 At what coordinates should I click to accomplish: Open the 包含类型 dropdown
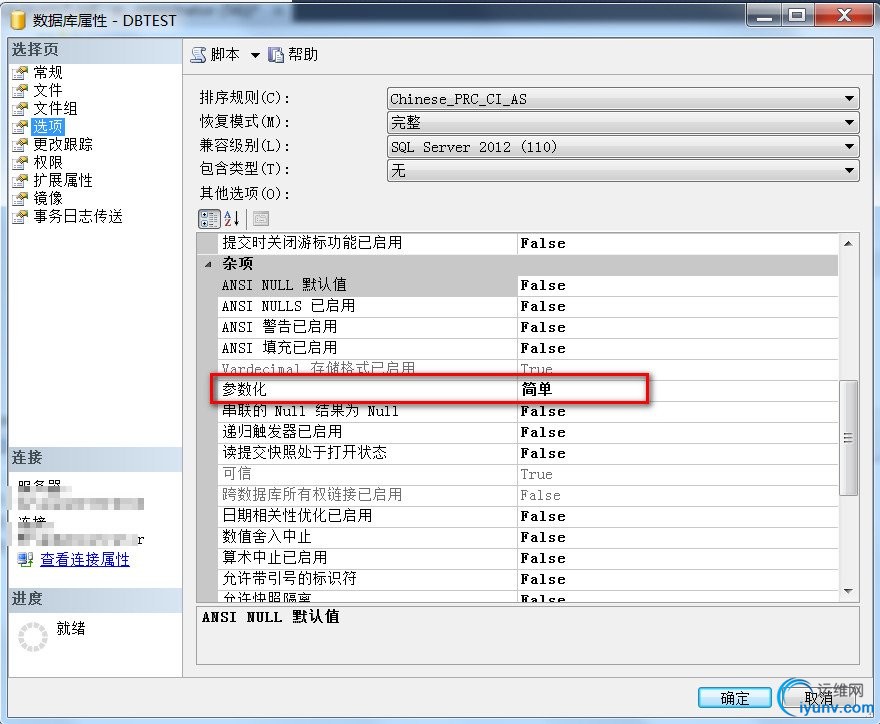[623, 170]
